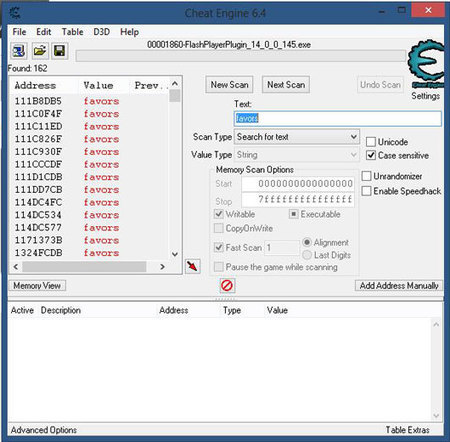Copy selected addresses with the red arrow icon

tap(193, 266)
